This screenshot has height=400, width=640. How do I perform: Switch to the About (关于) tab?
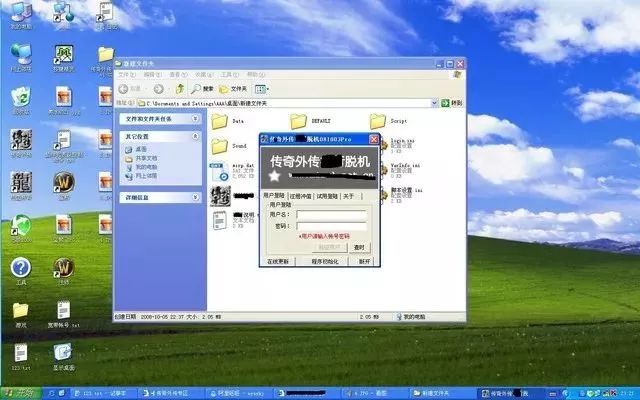click(349, 196)
